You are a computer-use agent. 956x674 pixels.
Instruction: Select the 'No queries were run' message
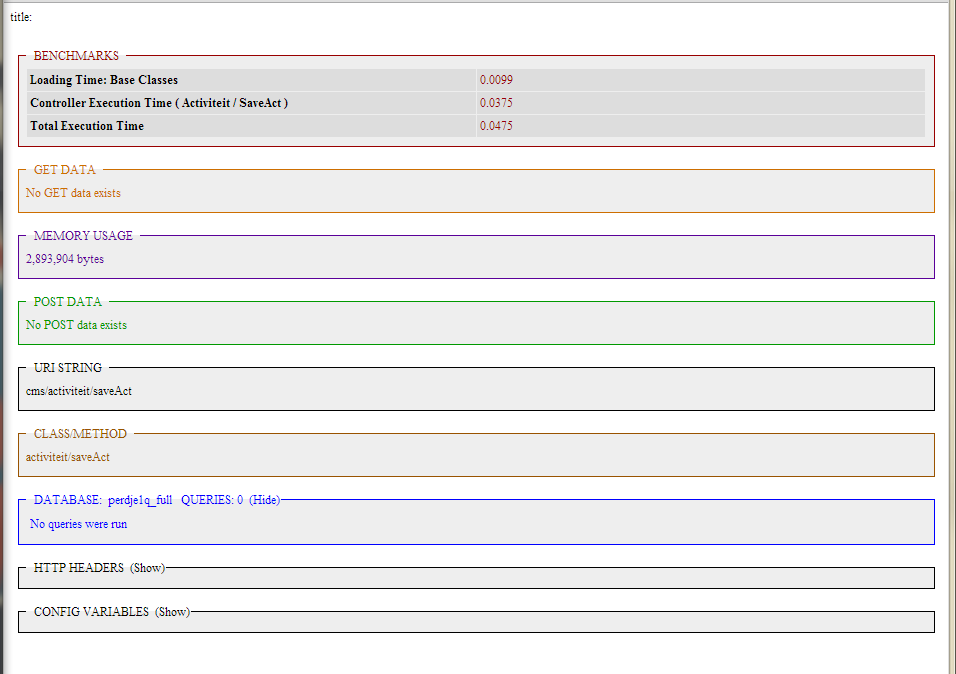[x=79, y=524]
